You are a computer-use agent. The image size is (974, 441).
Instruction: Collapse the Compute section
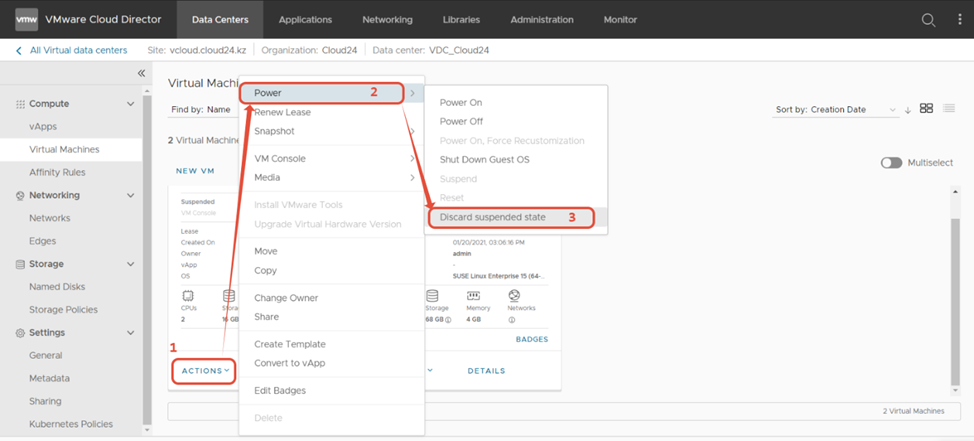[130, 104]
